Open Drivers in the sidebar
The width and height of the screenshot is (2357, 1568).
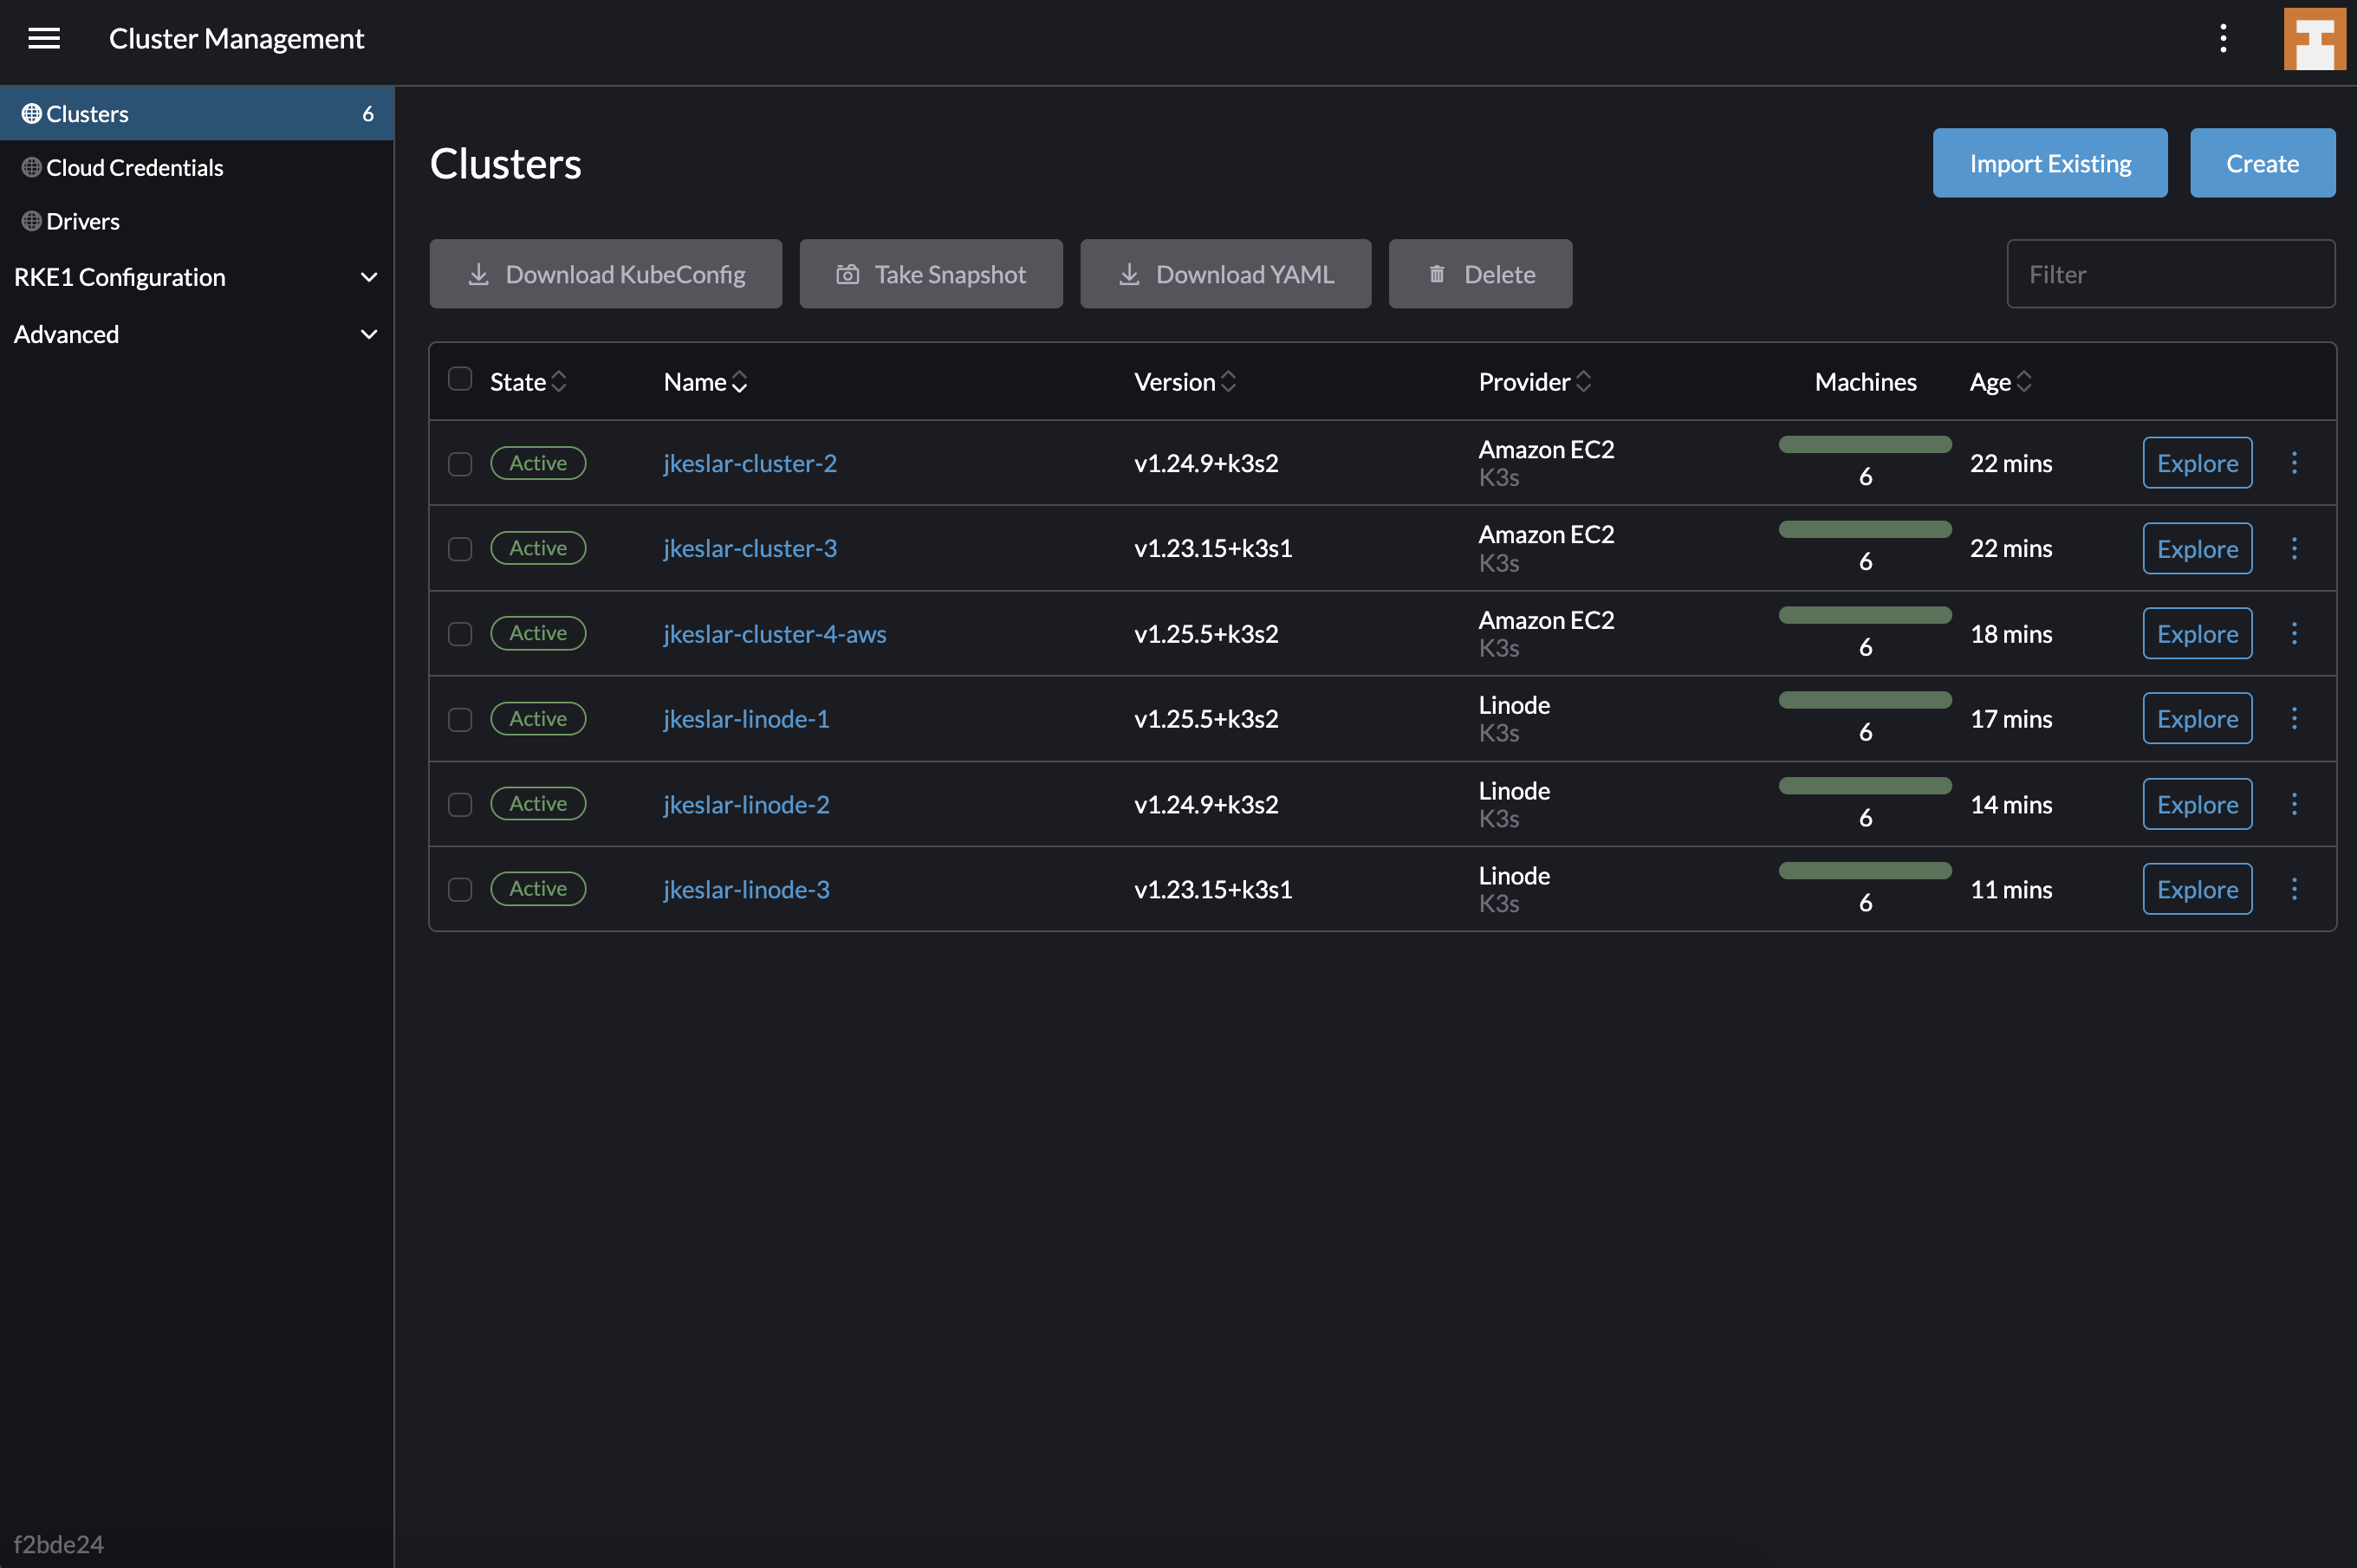[197, 221]
